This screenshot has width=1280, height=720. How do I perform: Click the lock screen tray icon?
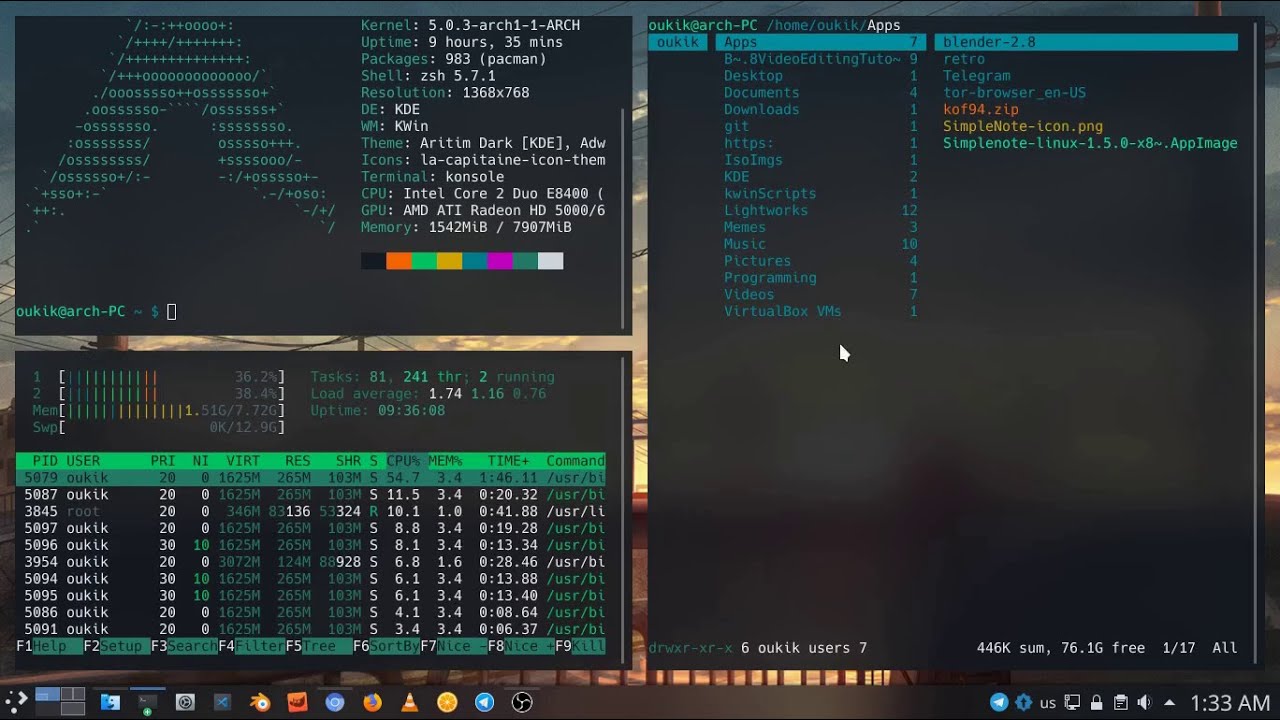click(1096, 702)
